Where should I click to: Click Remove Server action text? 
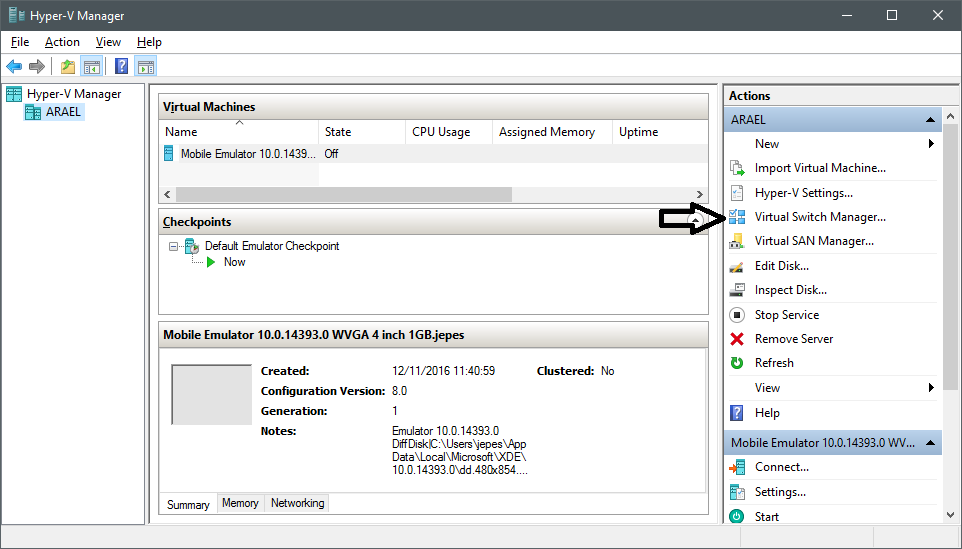[794, 339]
